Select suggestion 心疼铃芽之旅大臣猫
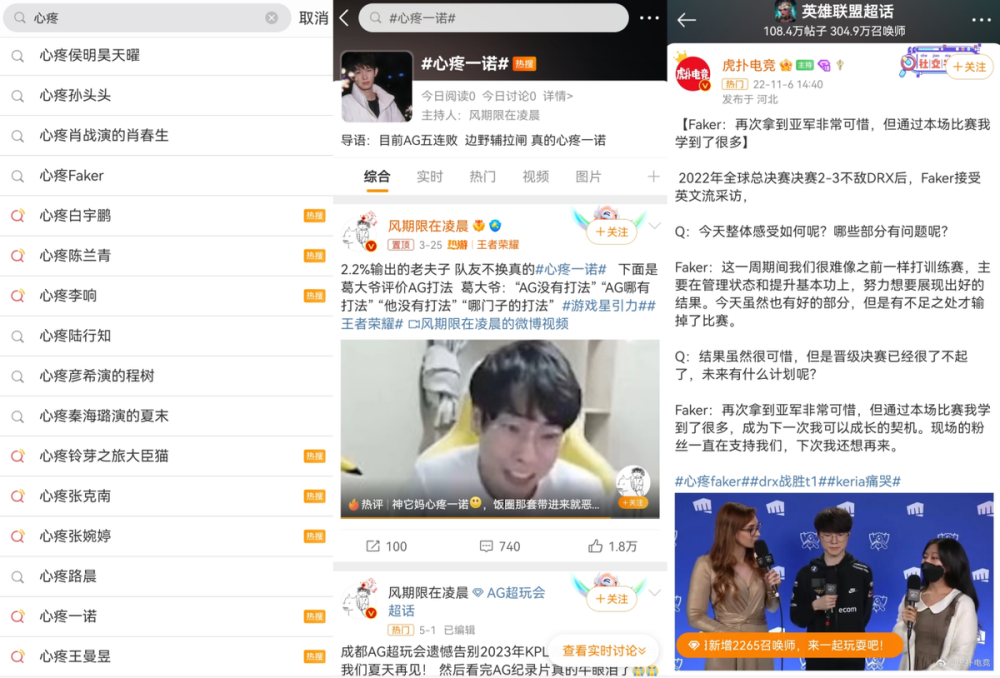Screen dimensions: 1000x678 click(166, 456)
